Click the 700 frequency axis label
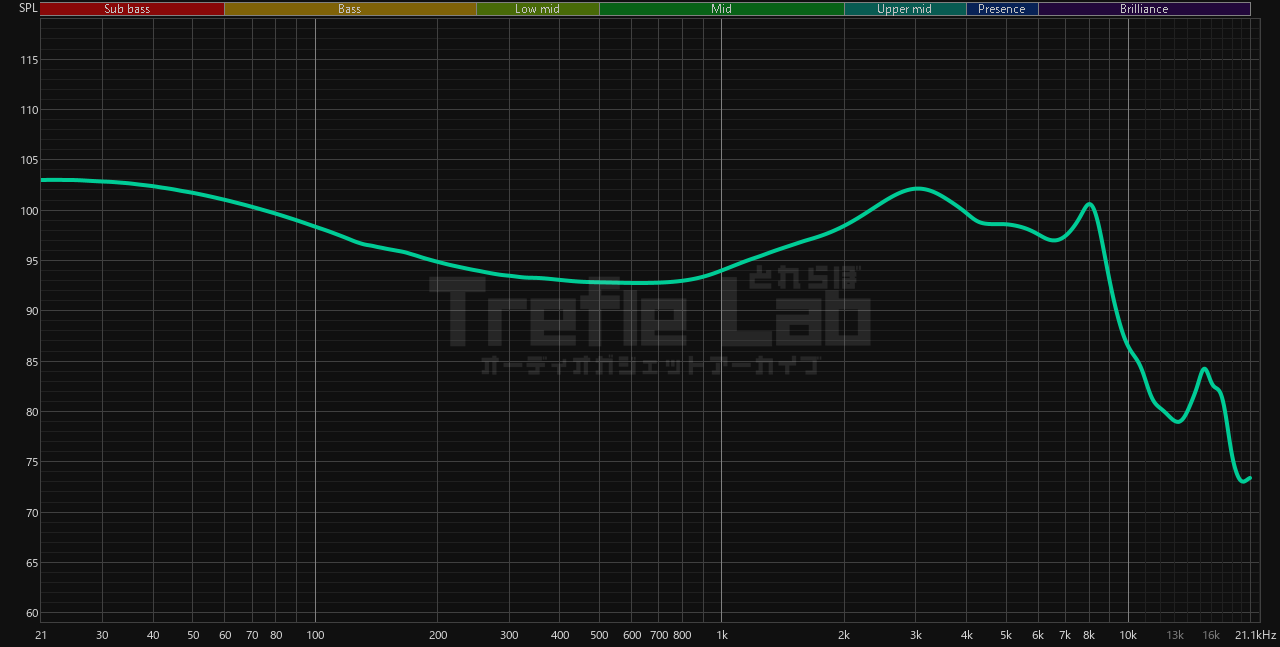This screenshot has width=1280, height=647. point(659,635)
